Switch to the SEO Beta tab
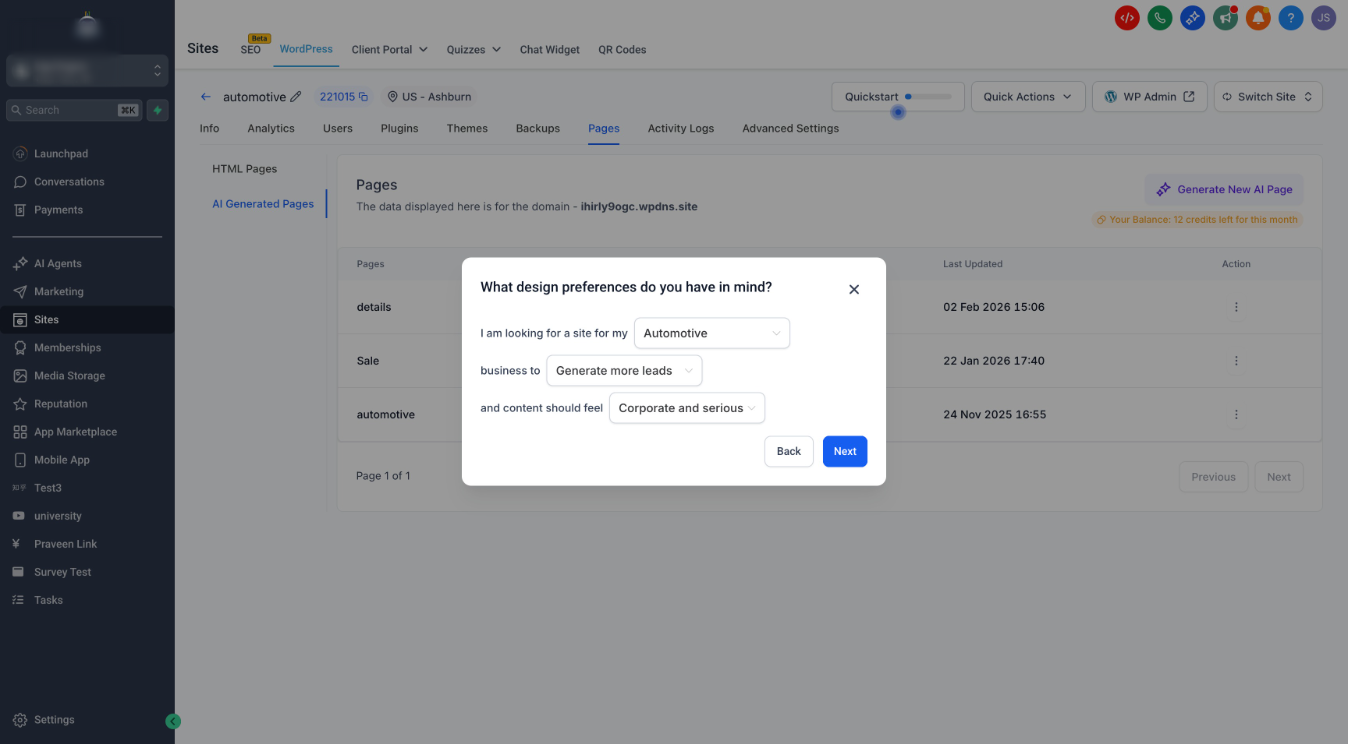 [251, 50]
